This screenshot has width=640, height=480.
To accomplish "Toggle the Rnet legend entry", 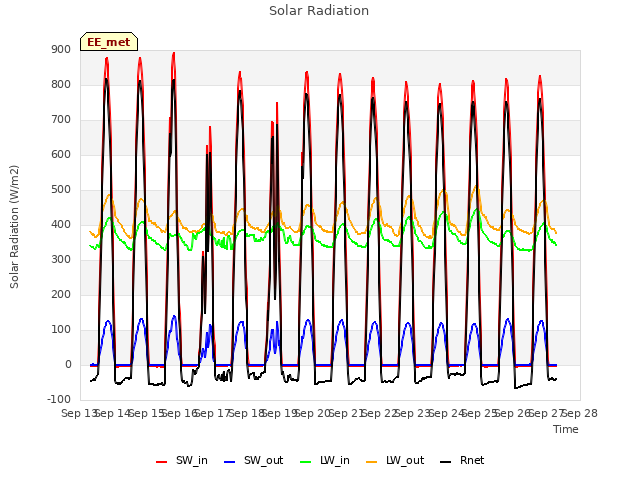I will pyautogui.click(x=462, y=460).
